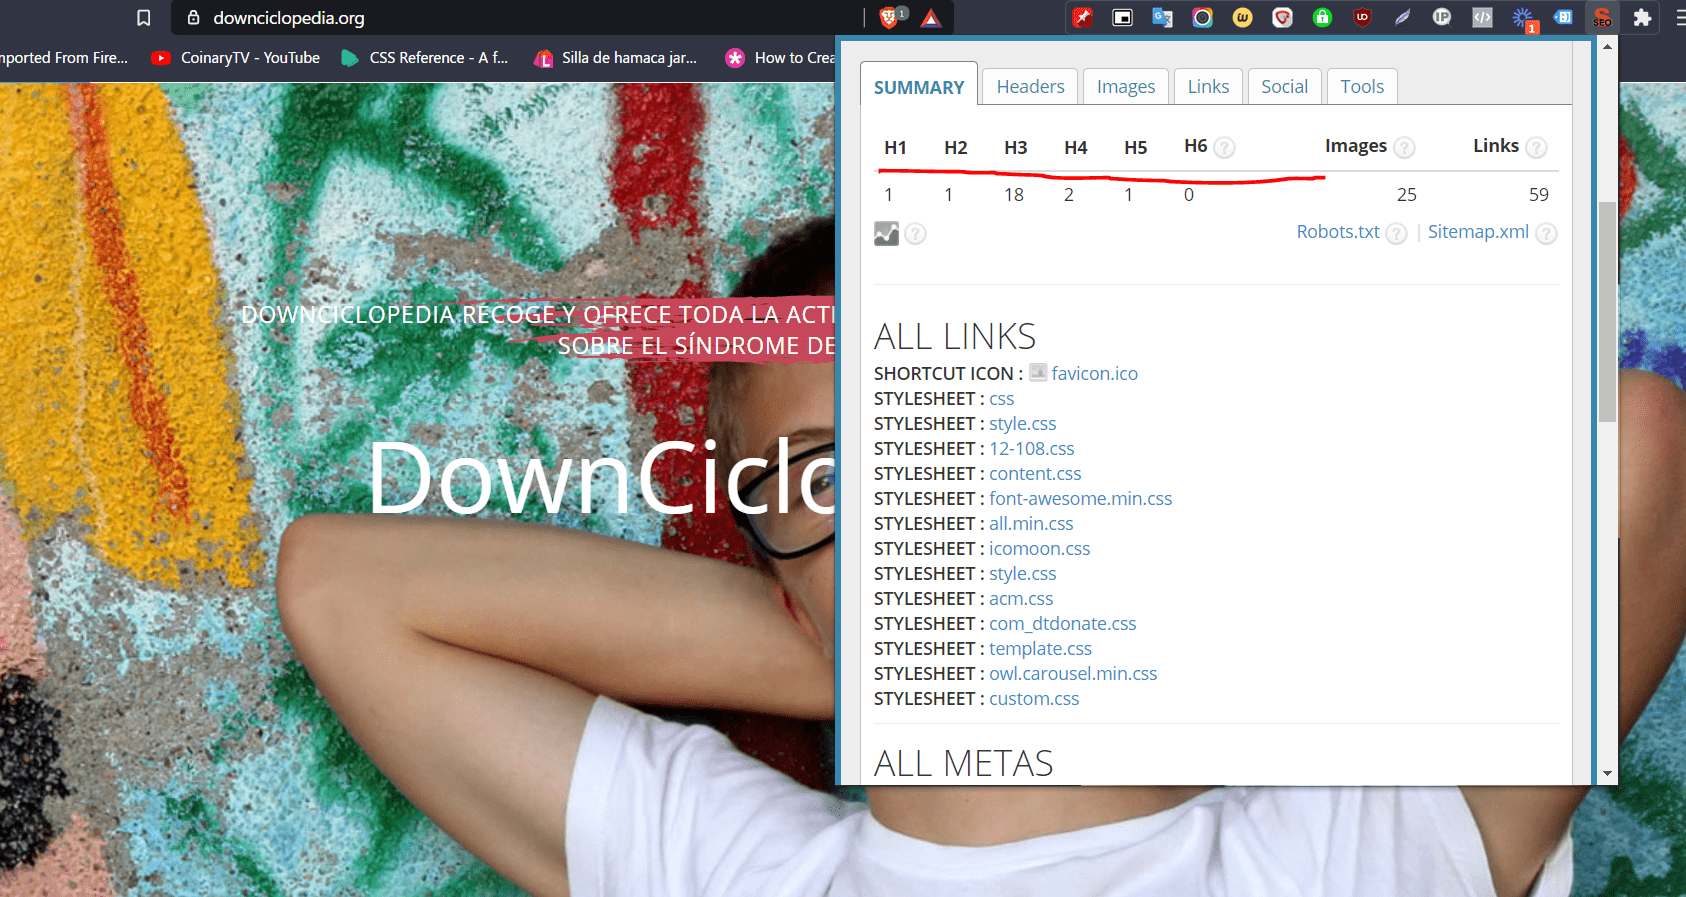1686x897 pixels.
Task: Switch to the Headers tab
Action: tap(1030, 87)
